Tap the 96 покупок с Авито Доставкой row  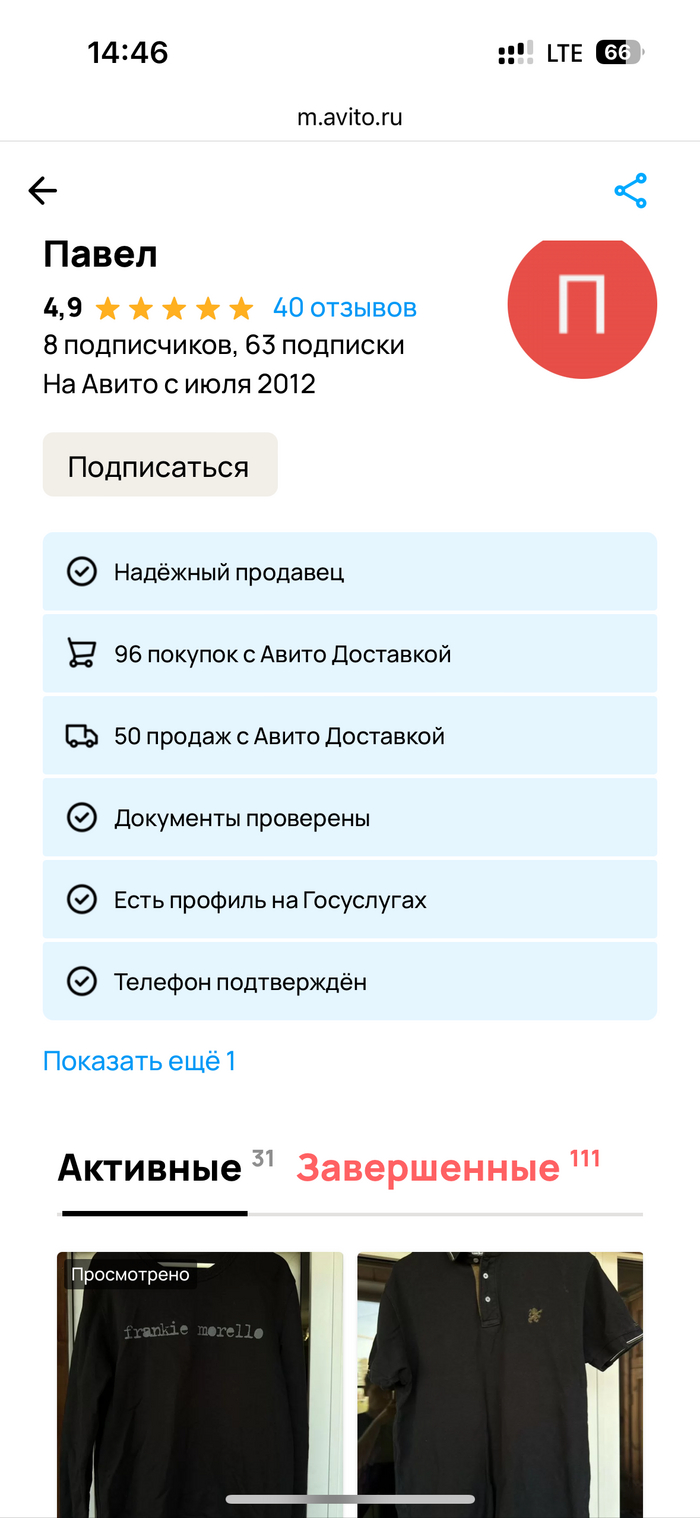point(350,654)
